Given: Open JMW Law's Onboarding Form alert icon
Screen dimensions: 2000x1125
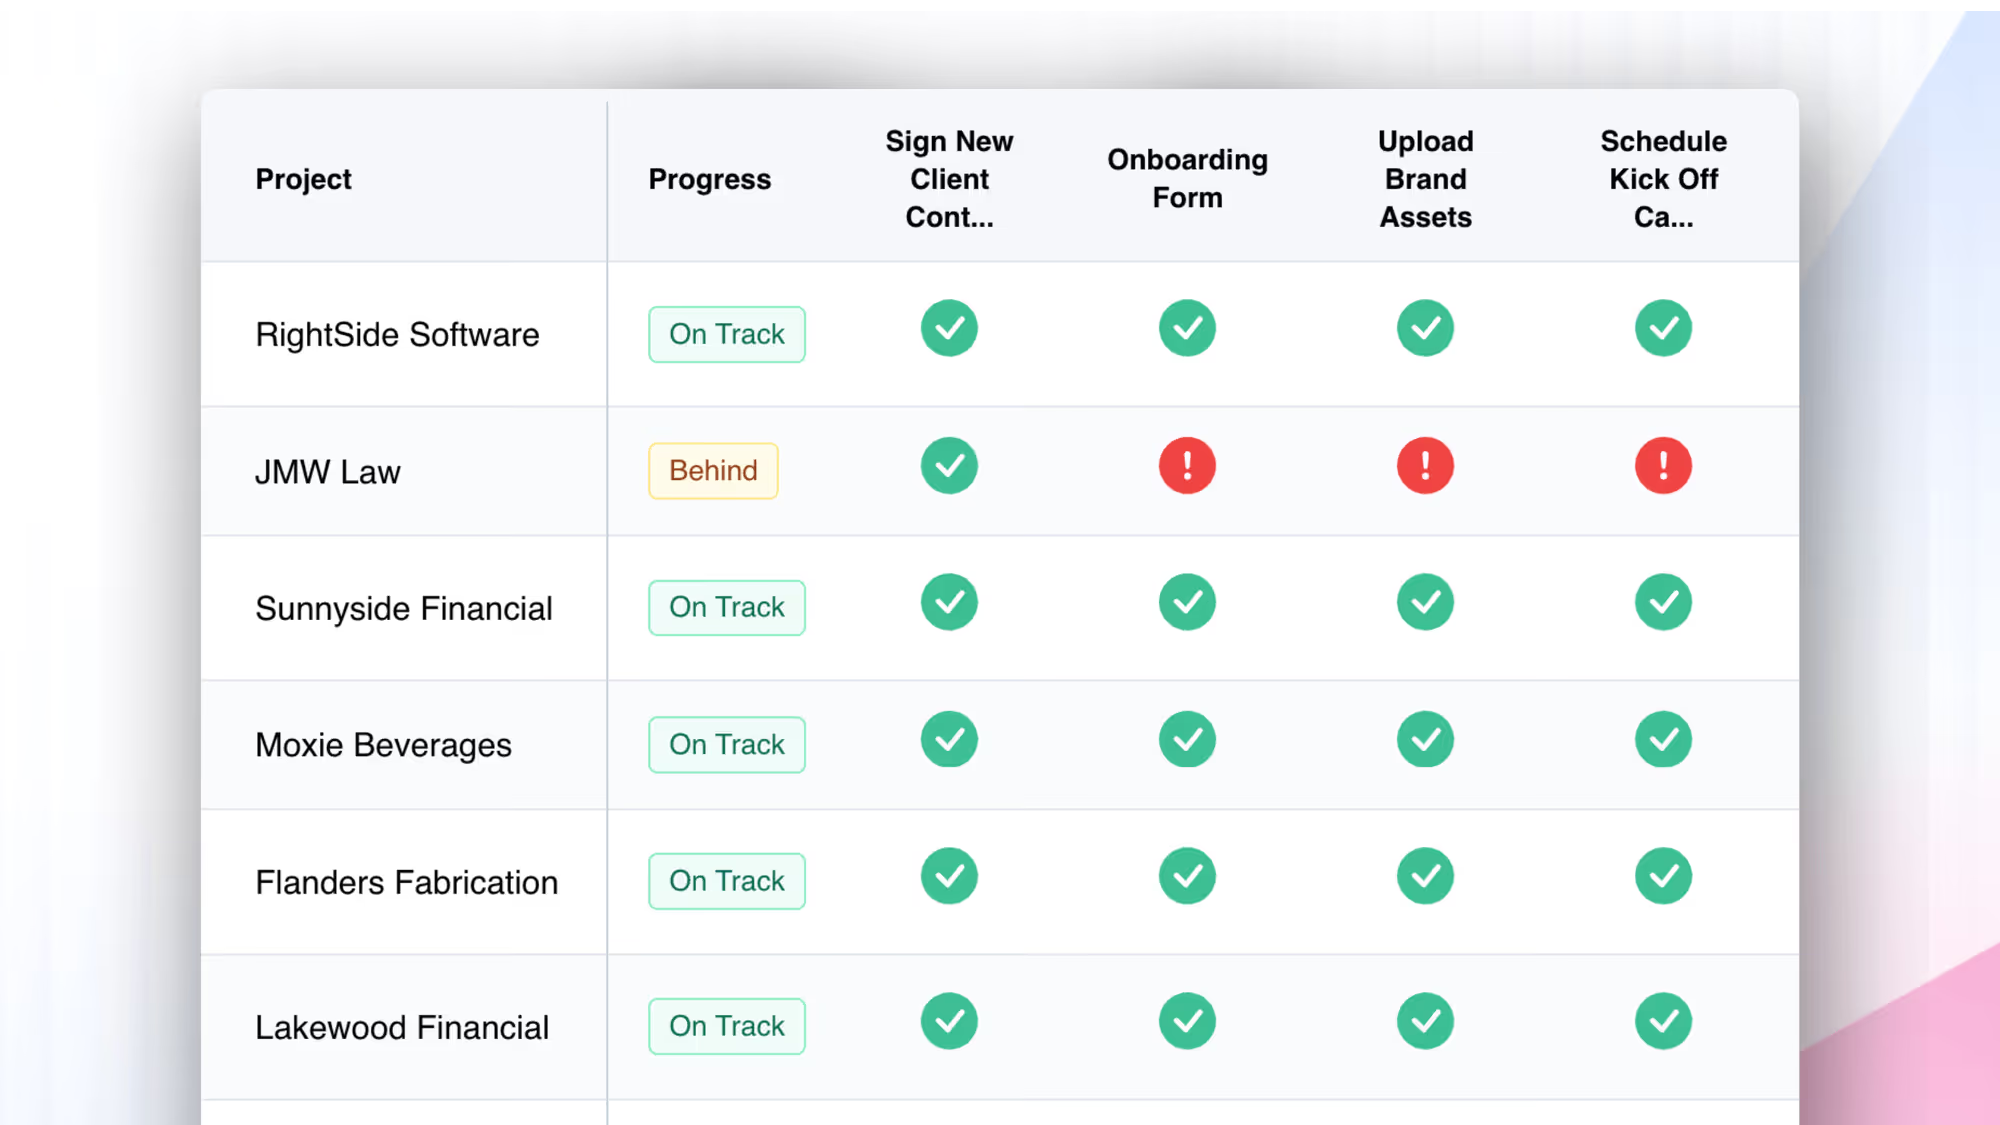Looking at the screenshot, I should pyautogui.click(x=1187, y=466).
